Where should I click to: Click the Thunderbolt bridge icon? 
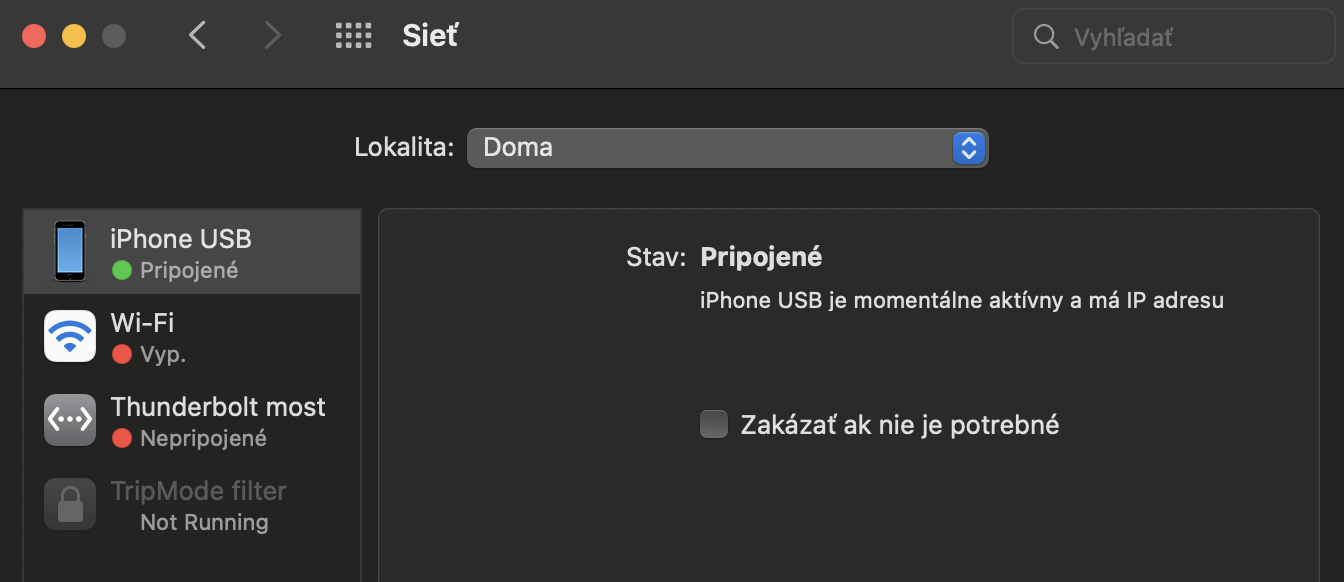[x=70, y=420]
